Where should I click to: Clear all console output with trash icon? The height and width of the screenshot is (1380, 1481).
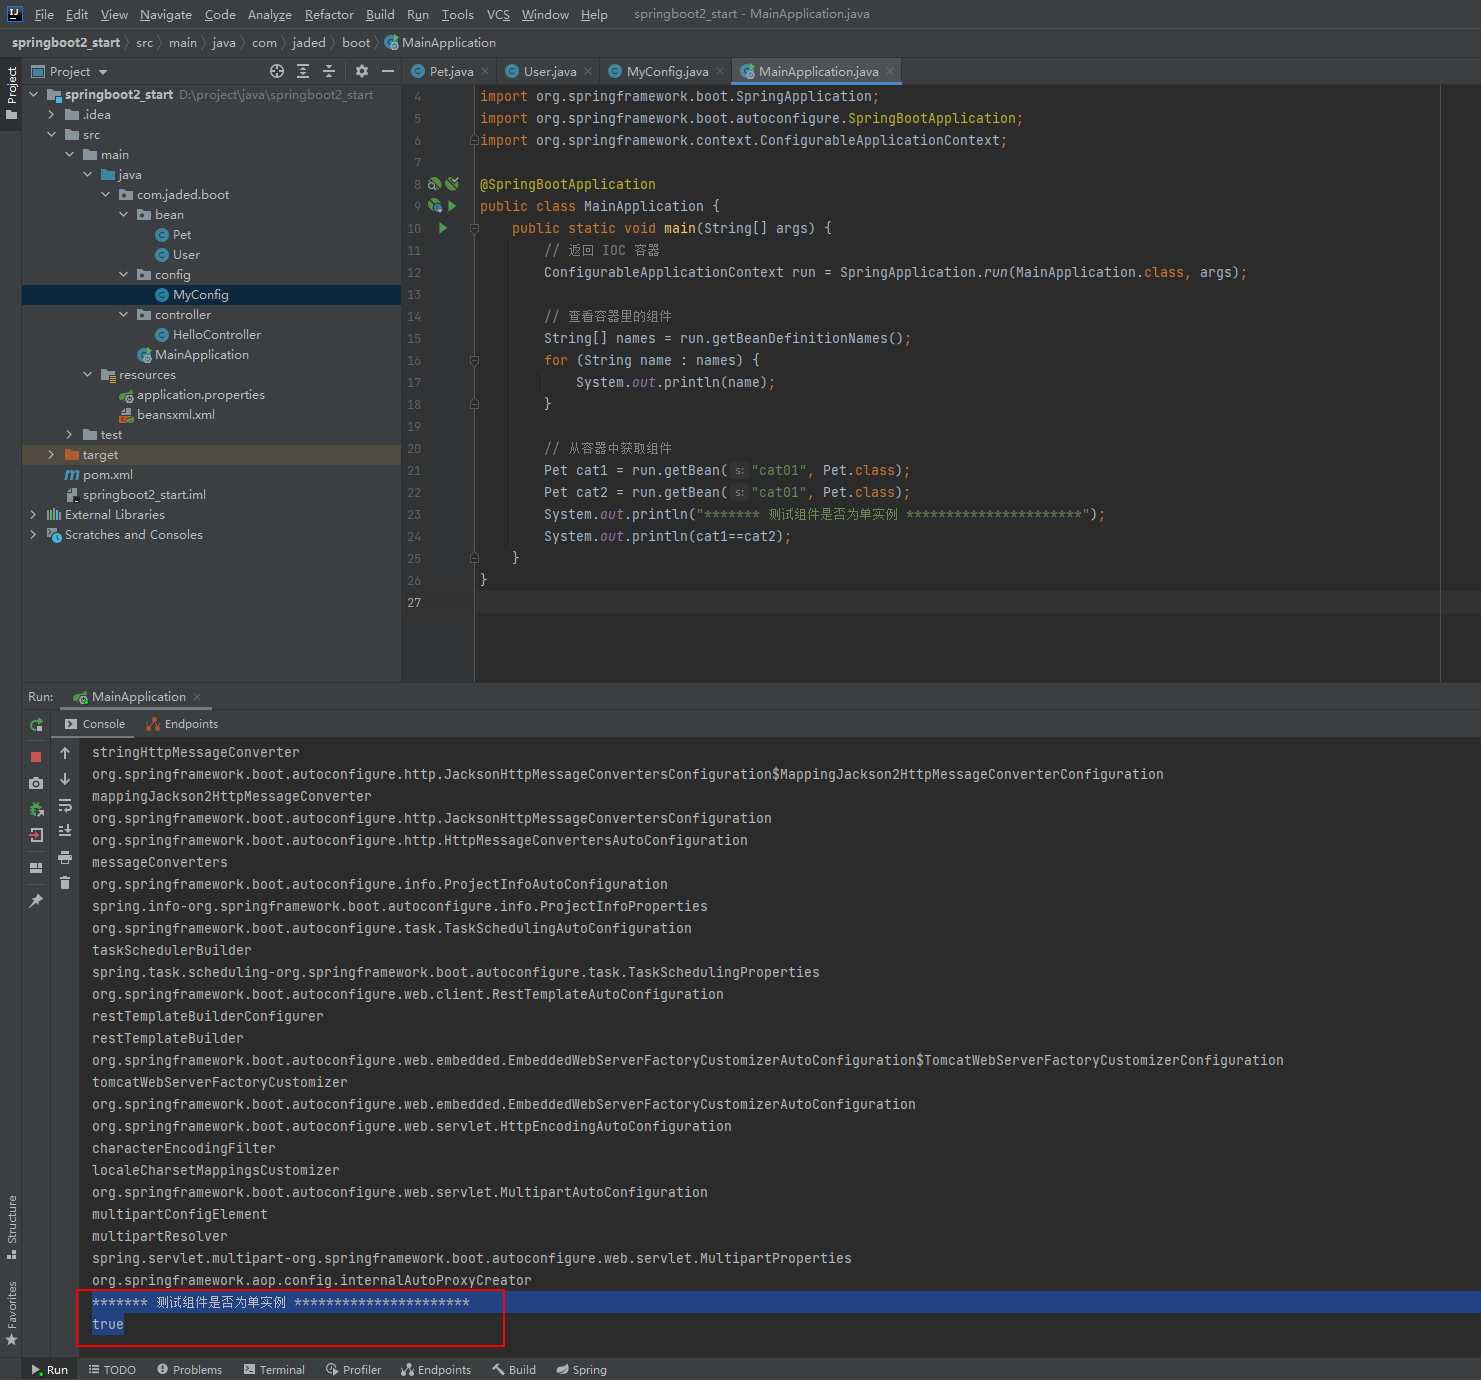[65, 882]
